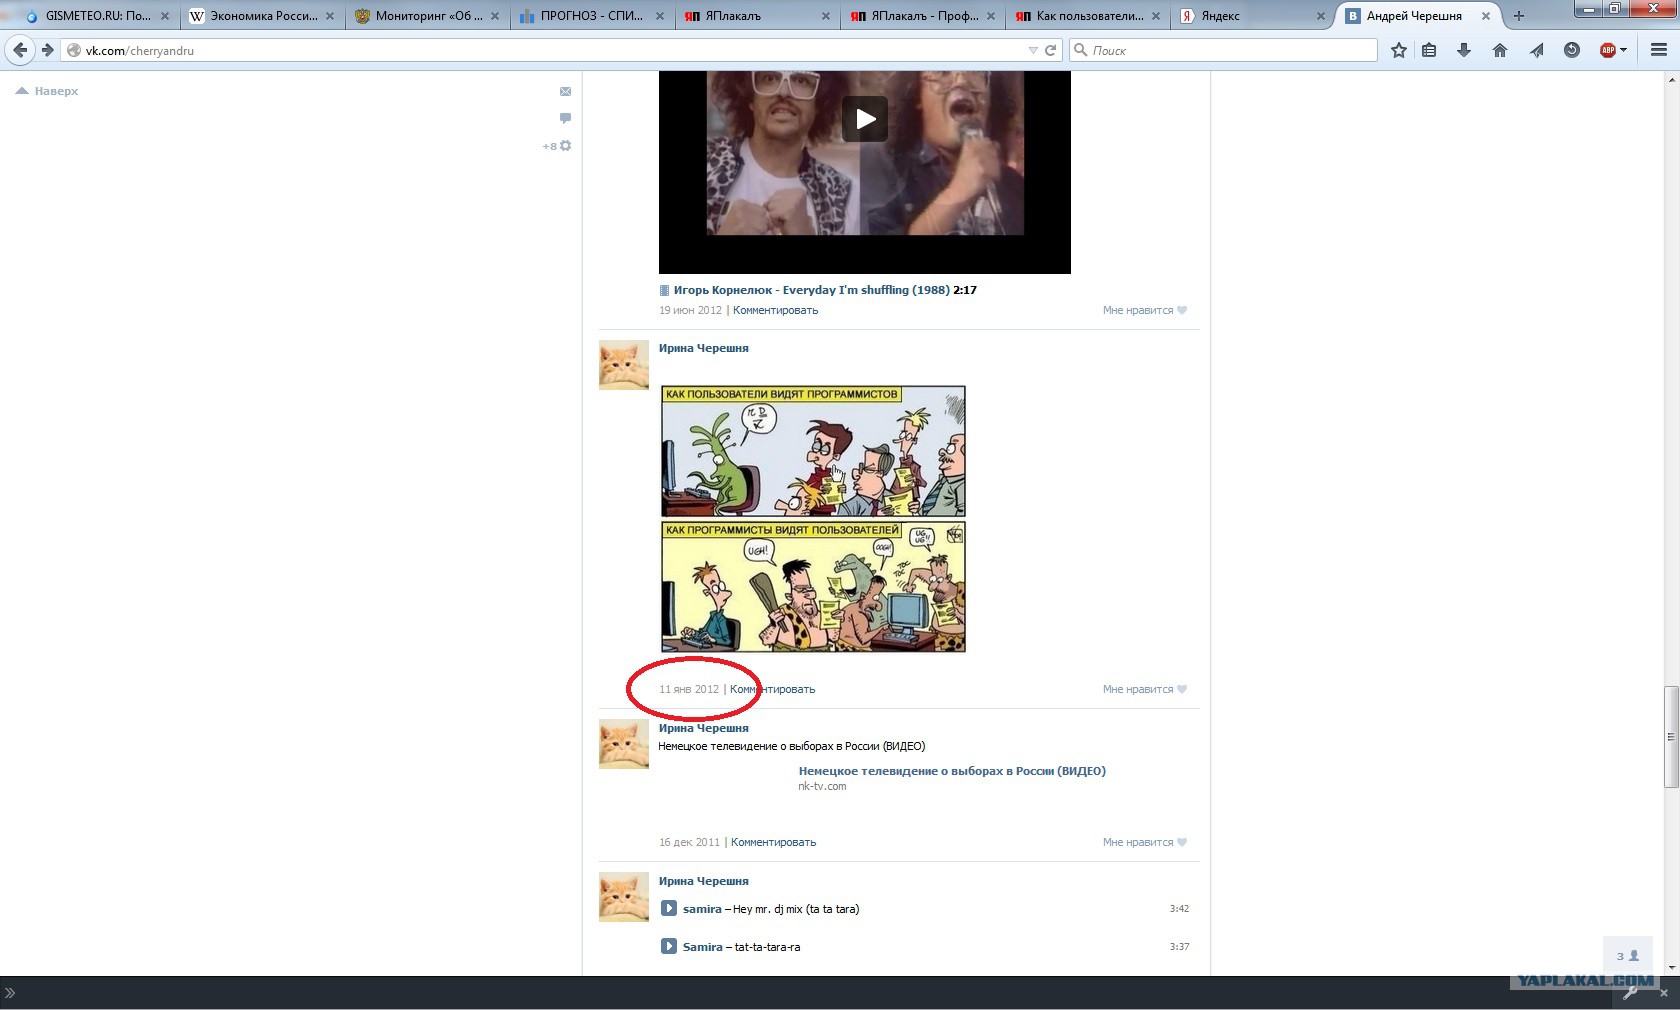Viewport: 1680px width, 1010px height.
Task: Open the downloads arrow in toolbar
Action: pyautogui.click(x=1464, y=50)
